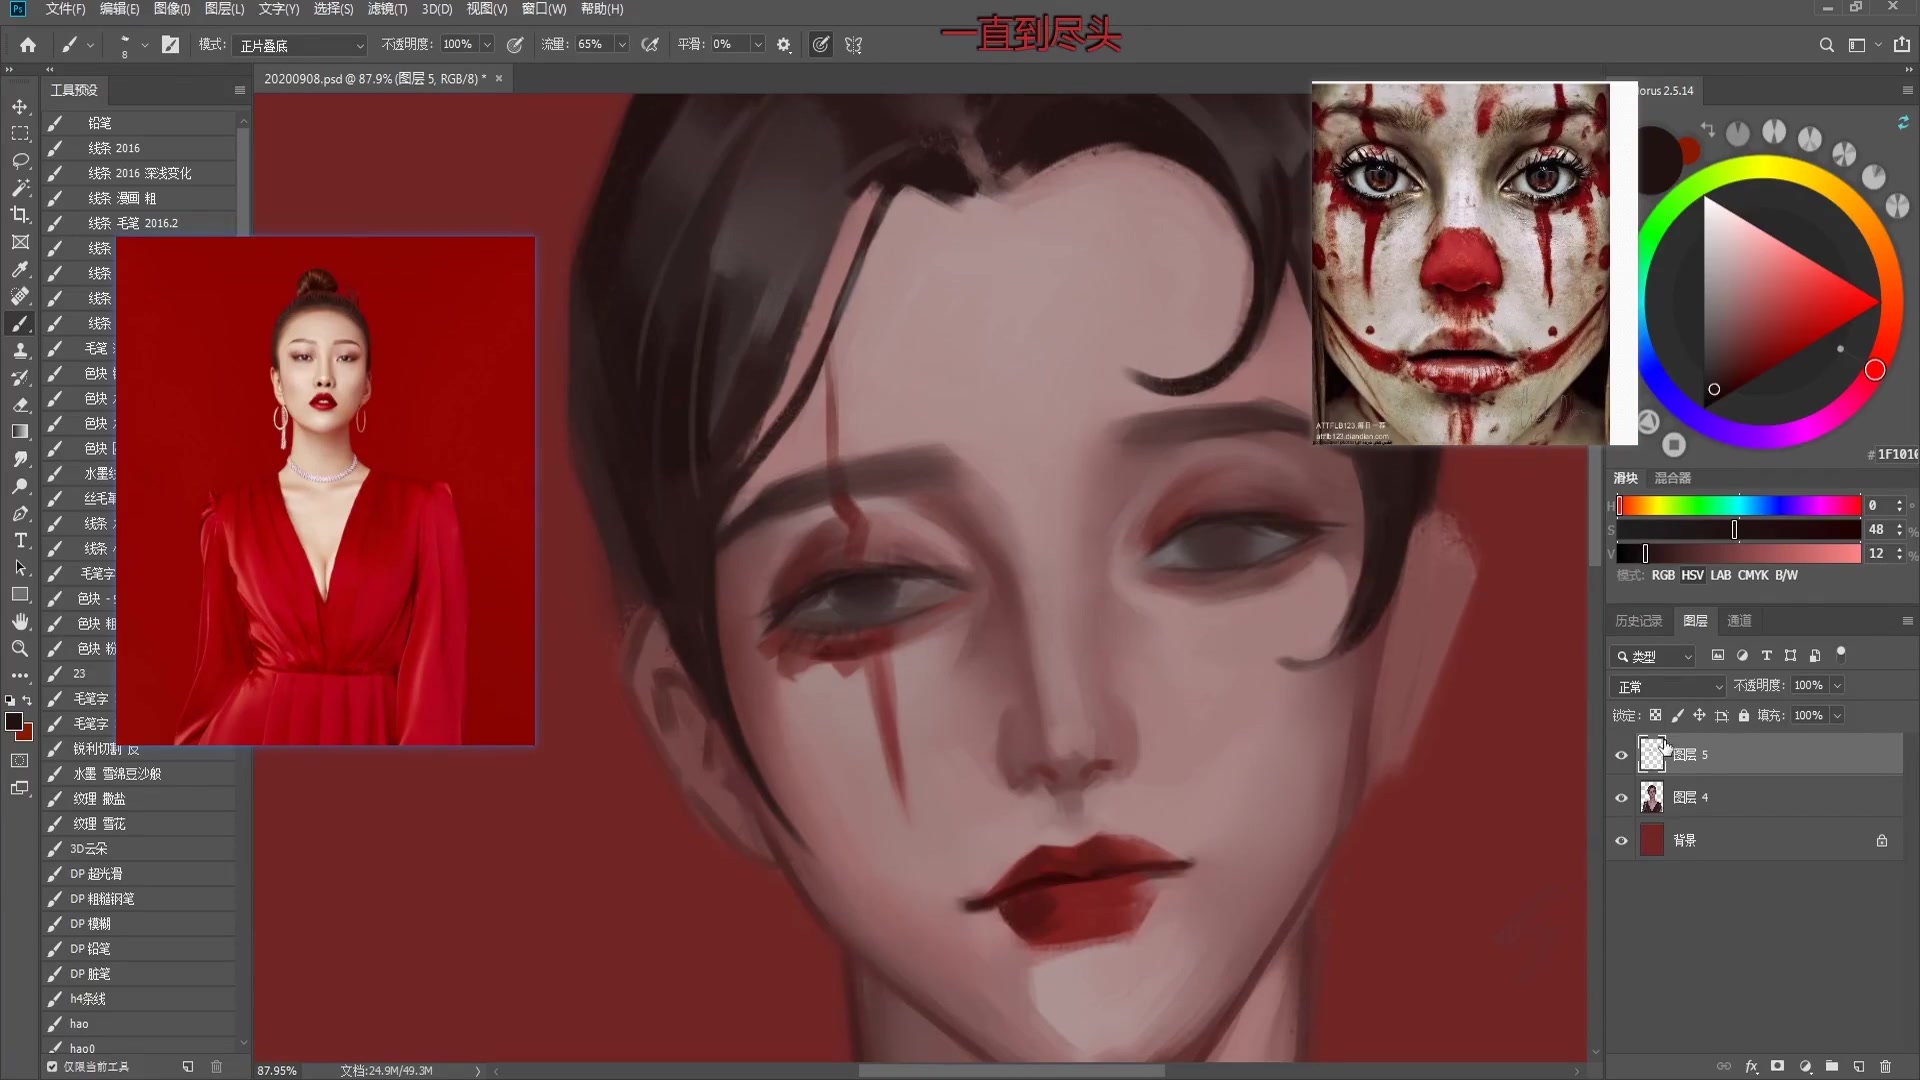Viewport: 1920px width, 1080px height.
Task: Toggle symmetry paint butterfly icon
Action: (x=853, y=45)
